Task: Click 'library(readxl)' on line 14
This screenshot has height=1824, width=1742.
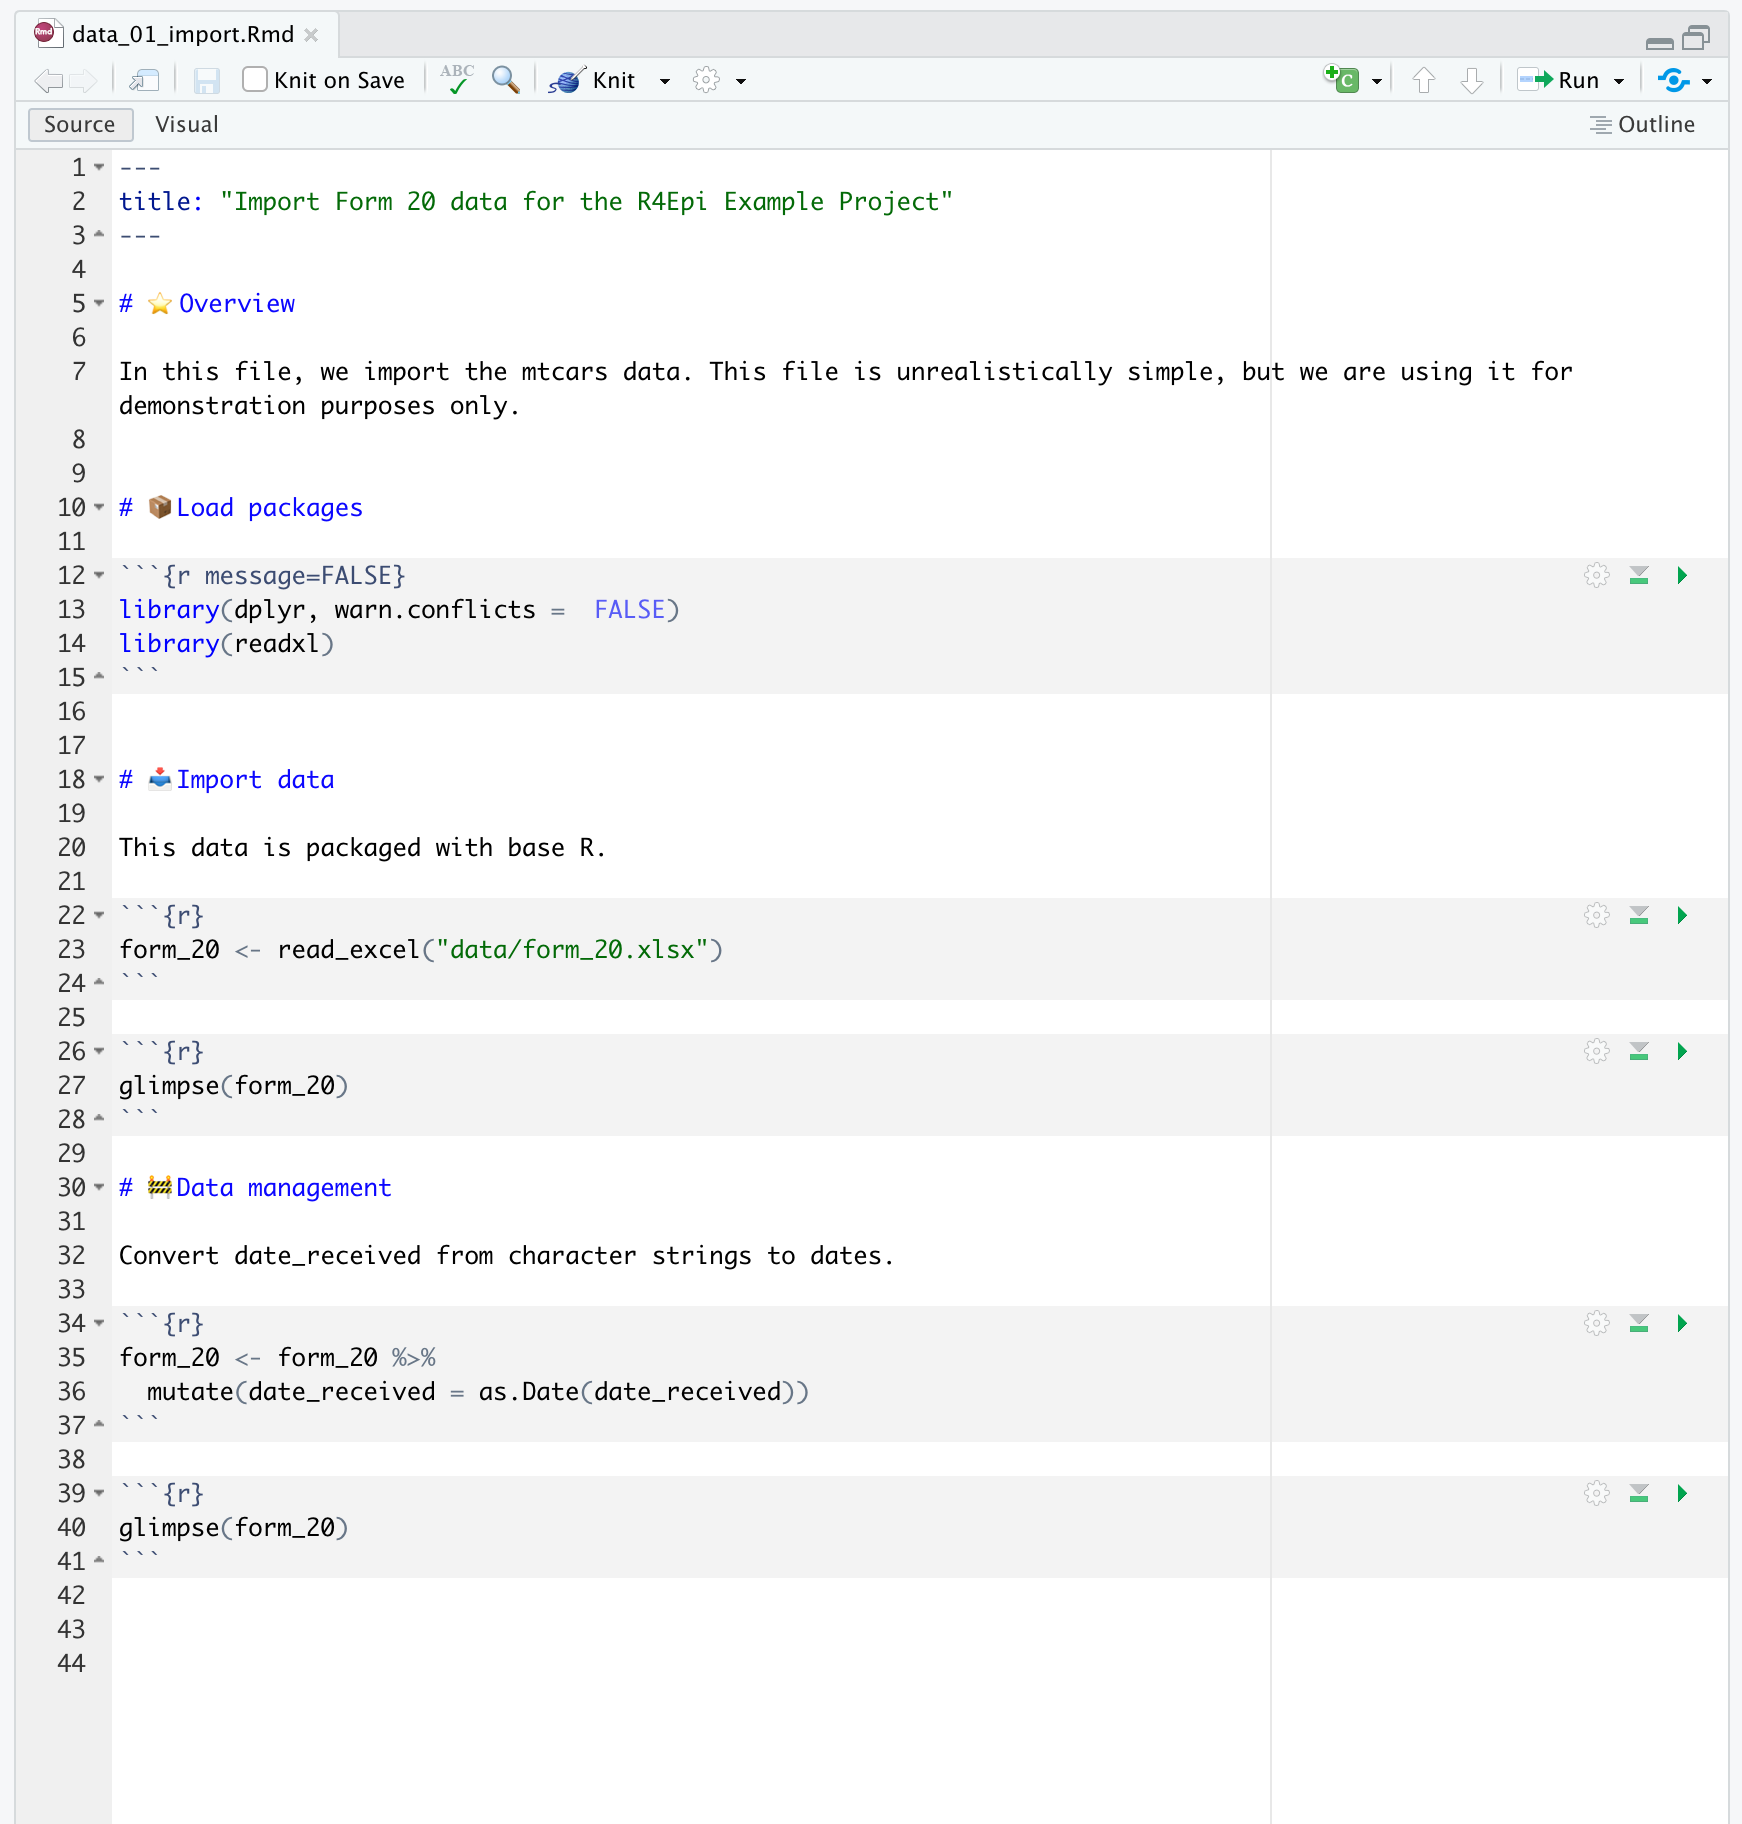Action: tap(226, 644)
